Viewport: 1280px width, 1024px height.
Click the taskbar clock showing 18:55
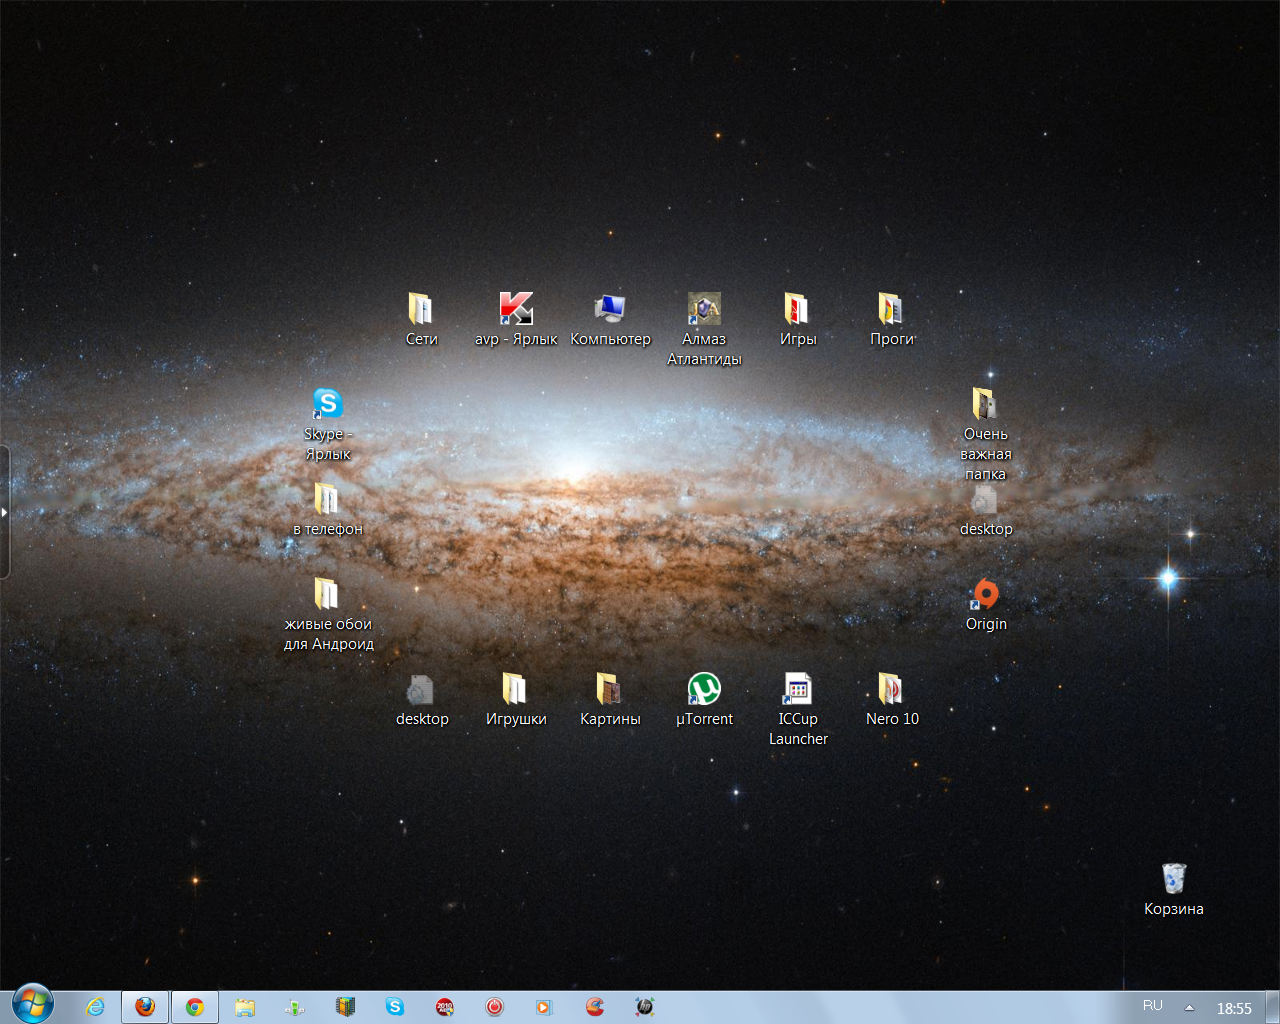click(x=1234, y=1008)
